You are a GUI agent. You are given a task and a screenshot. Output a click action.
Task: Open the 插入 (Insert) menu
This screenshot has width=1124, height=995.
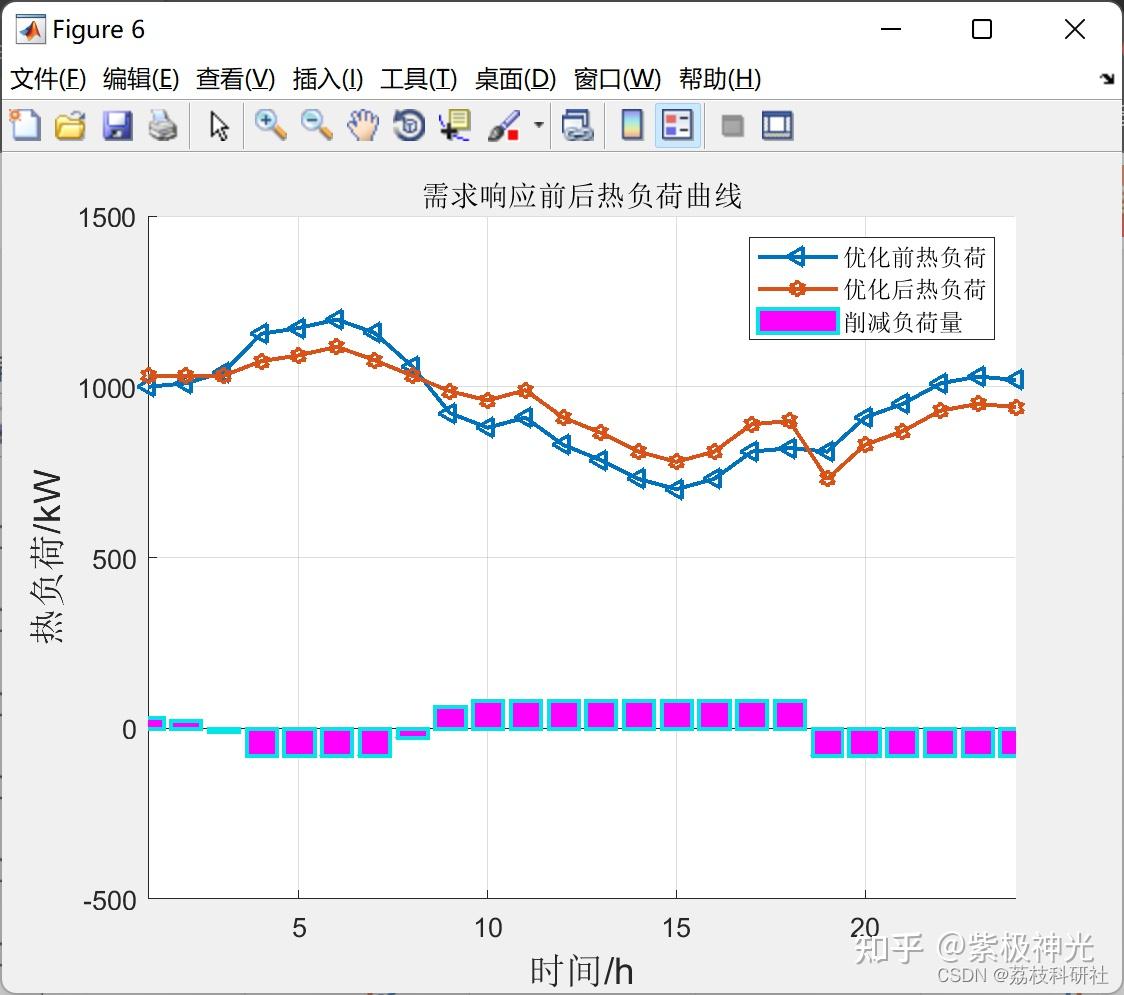pyautogui.click(x=327, y=79)
